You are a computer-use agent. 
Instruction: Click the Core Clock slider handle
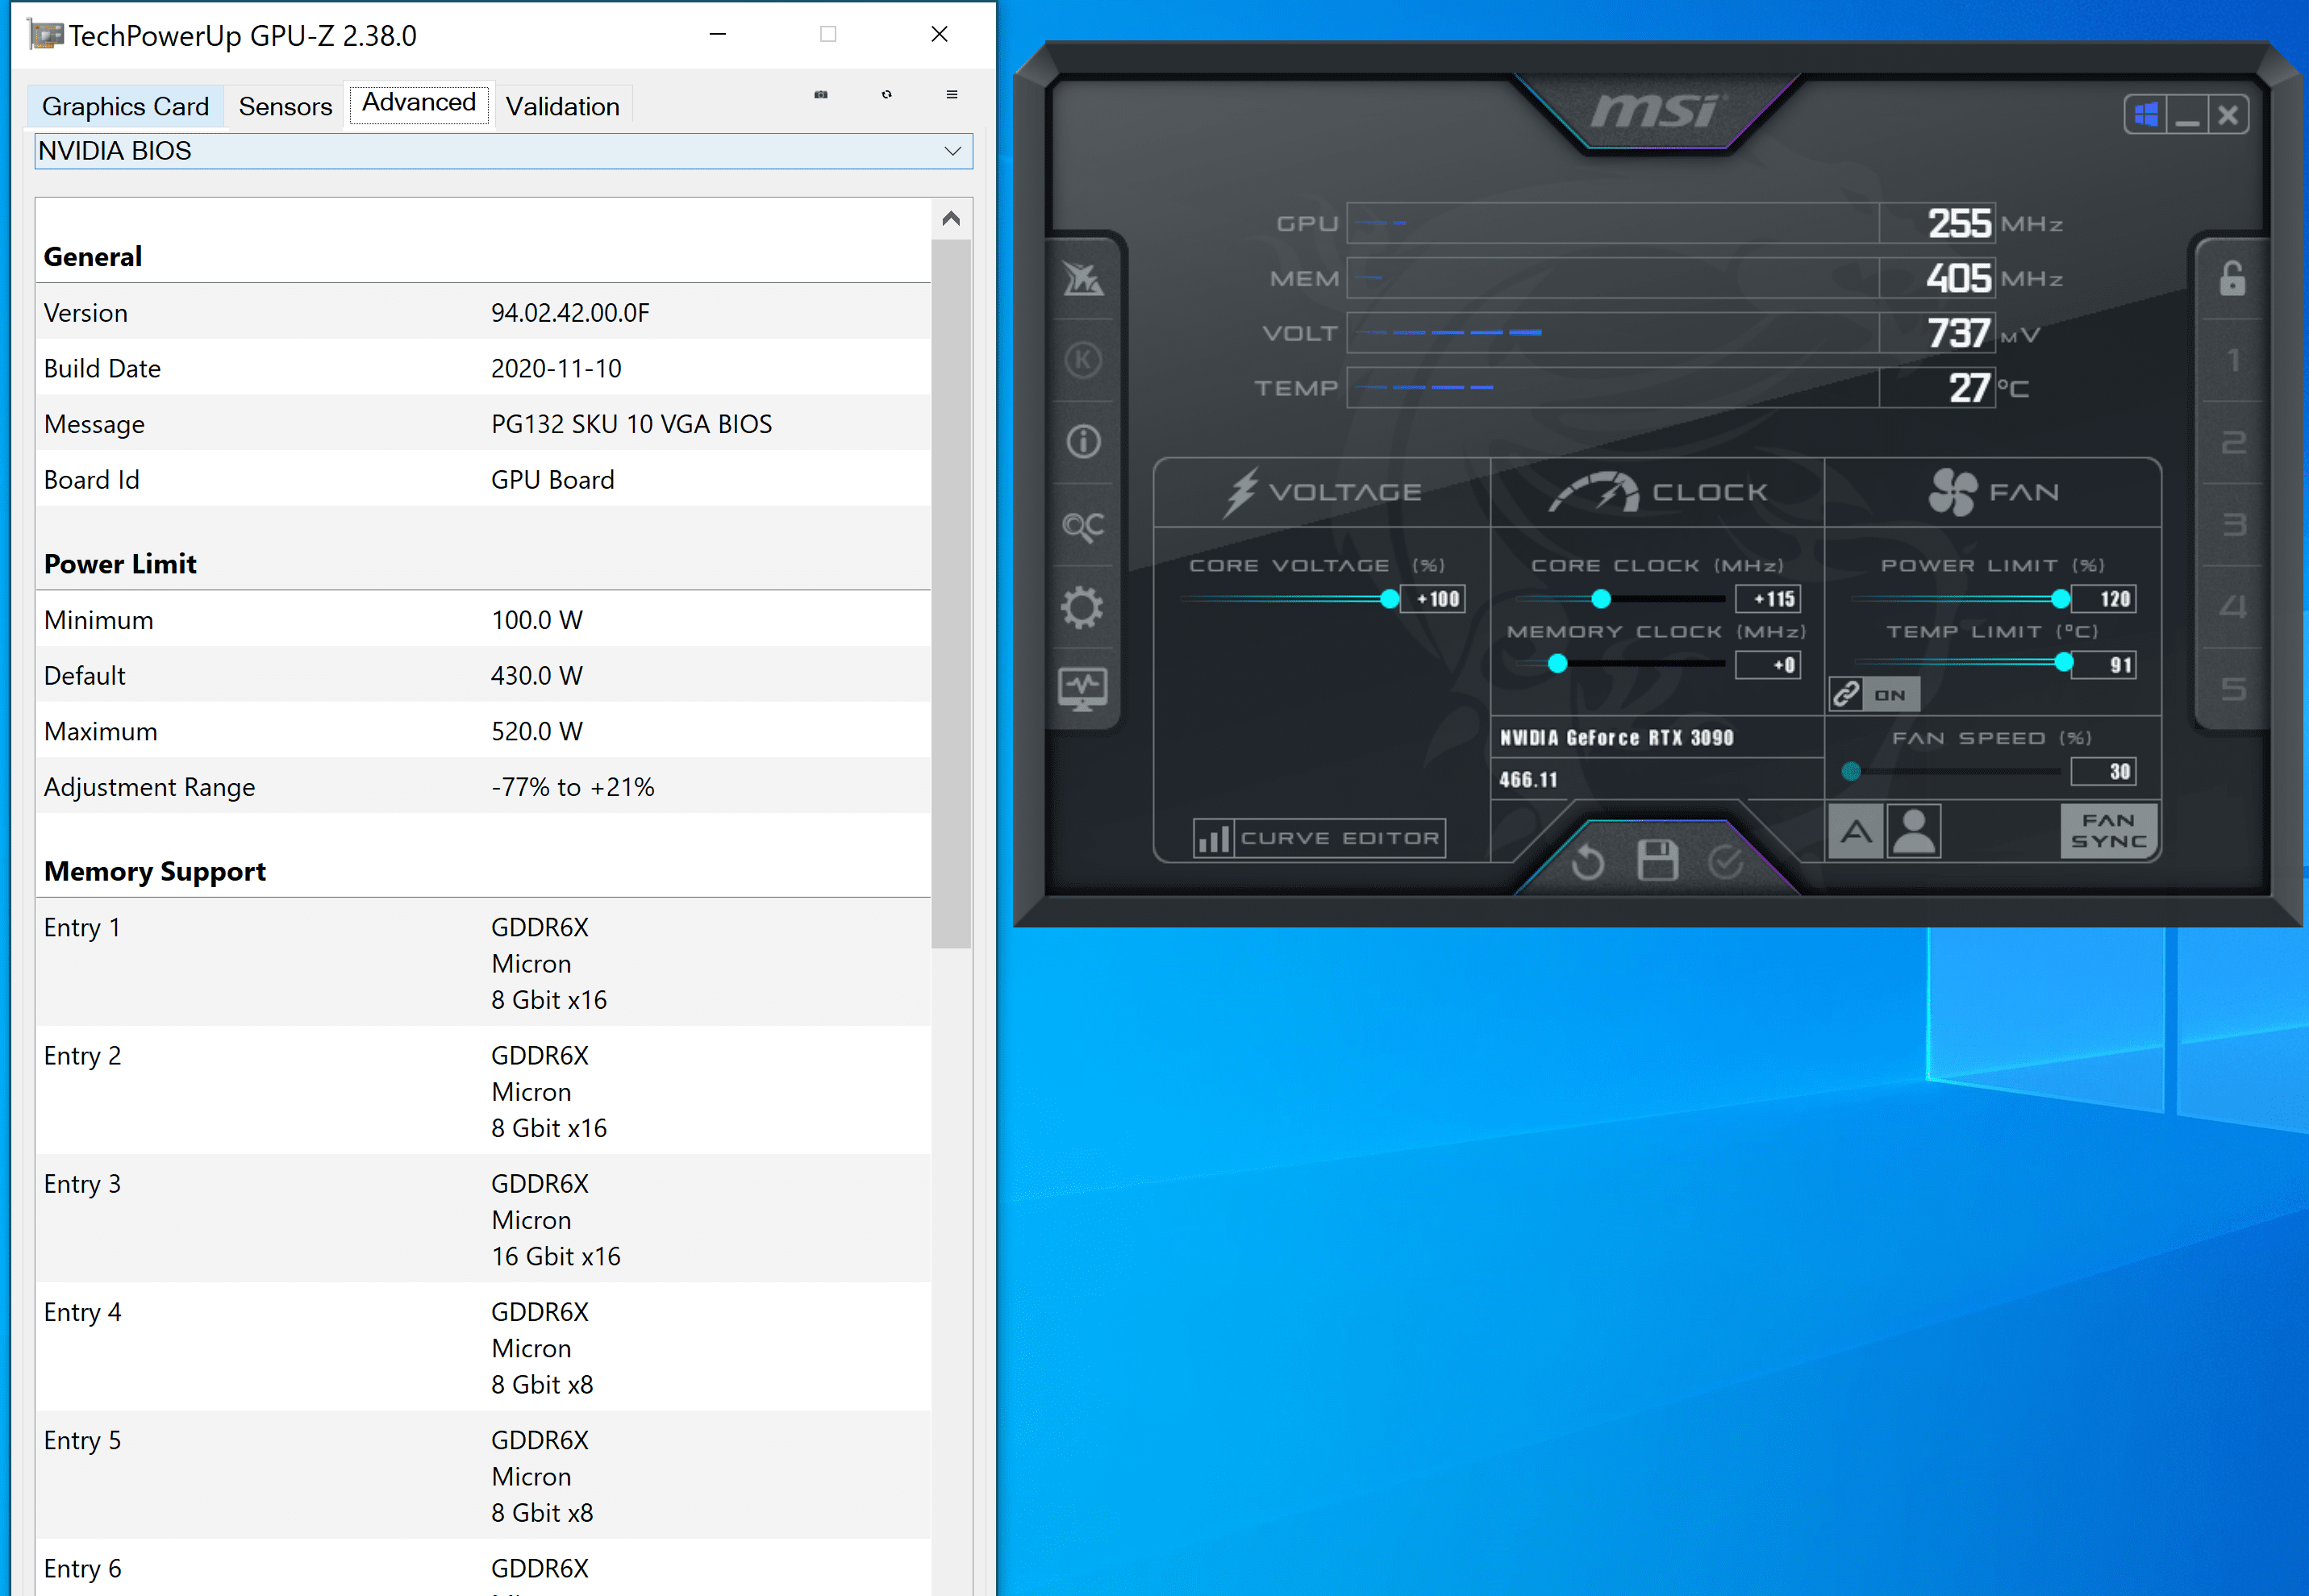[1601, 599]
